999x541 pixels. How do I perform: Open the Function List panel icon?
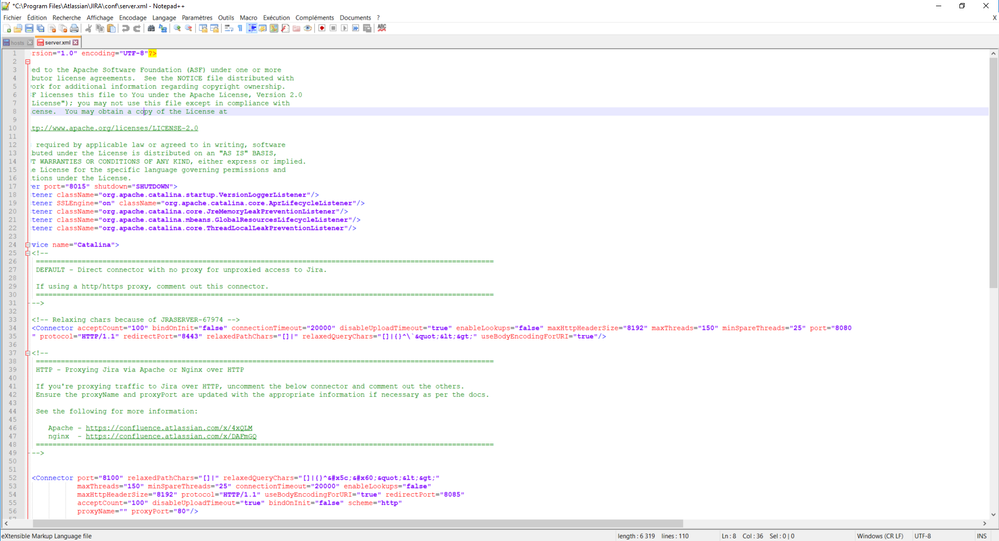(x=285, y=28)
